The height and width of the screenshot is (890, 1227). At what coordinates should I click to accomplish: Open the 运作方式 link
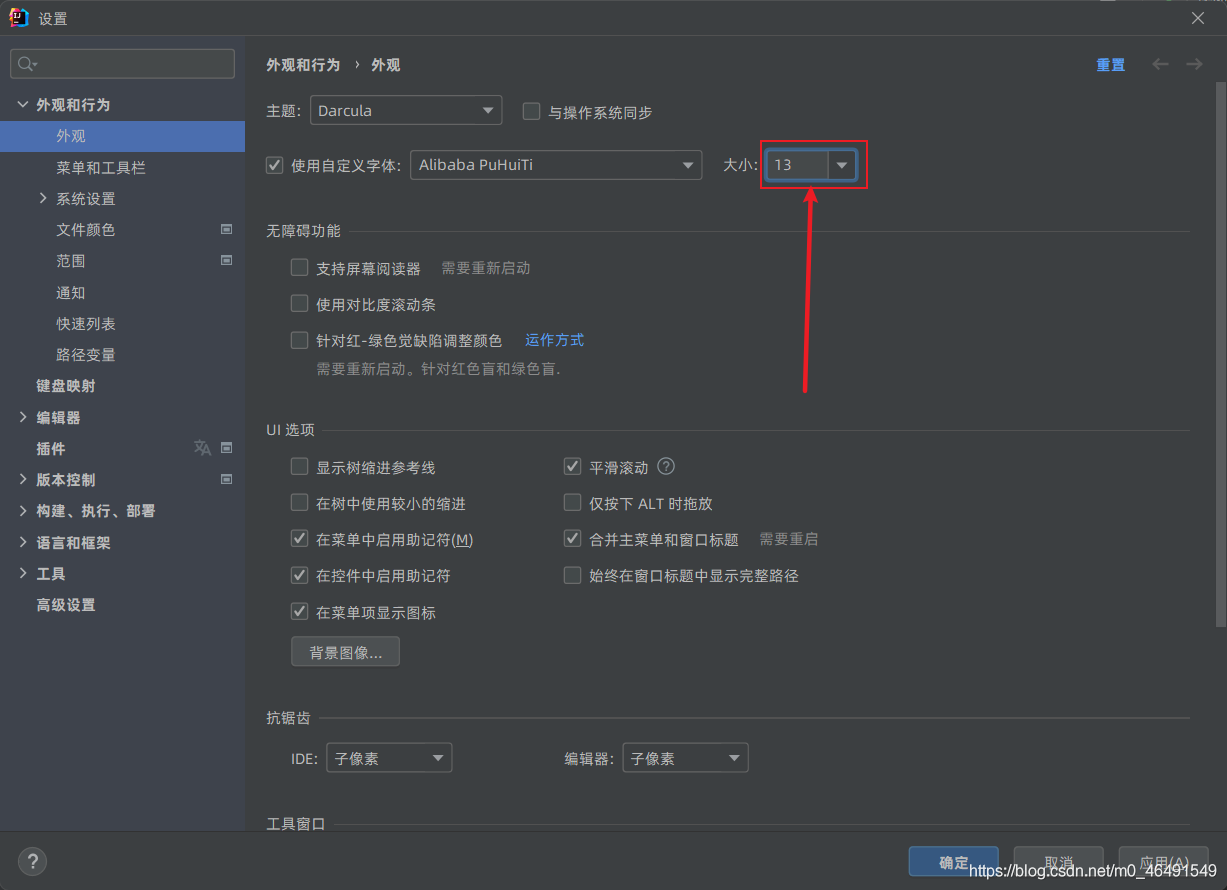554,340
